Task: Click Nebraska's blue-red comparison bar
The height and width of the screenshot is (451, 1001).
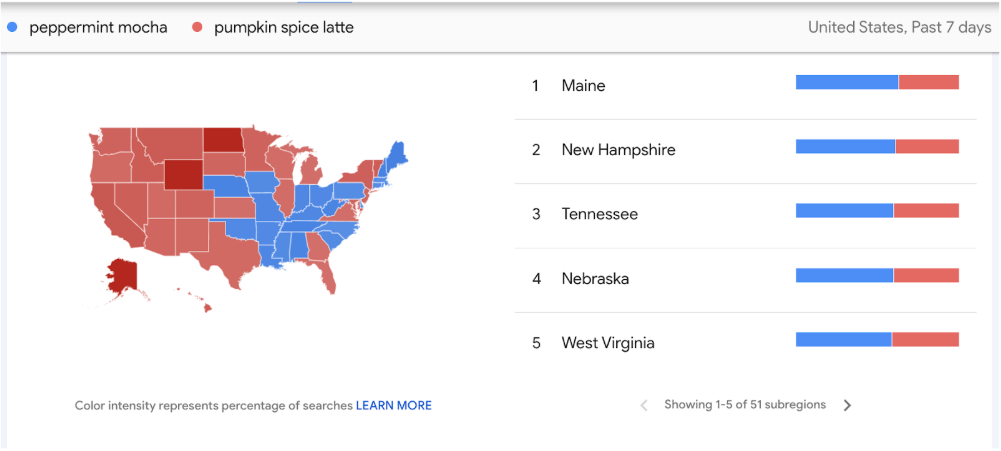Action: (877, 275)
